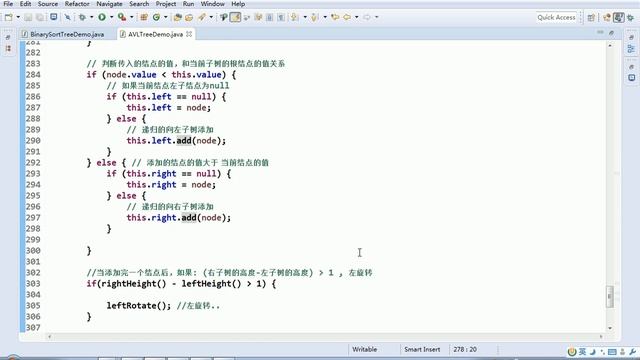Click the Next Annotation icon
Screen dimensions: 640x360
295,17
